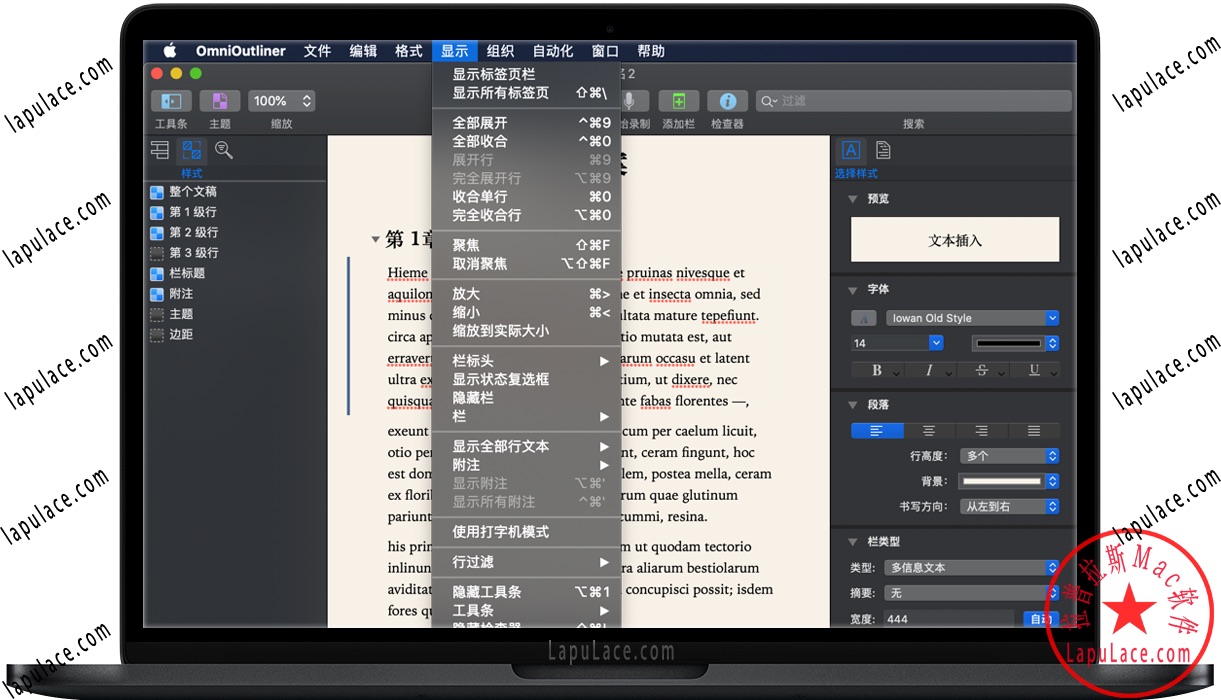Collapse the 预览 section
The width and height of the screenshot is (1221, 700).
coord(853,199)
